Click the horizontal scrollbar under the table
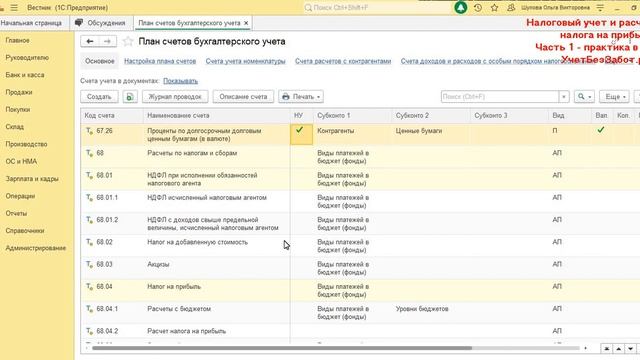Screen dimensions: 640x360 (x=282, y=348)
